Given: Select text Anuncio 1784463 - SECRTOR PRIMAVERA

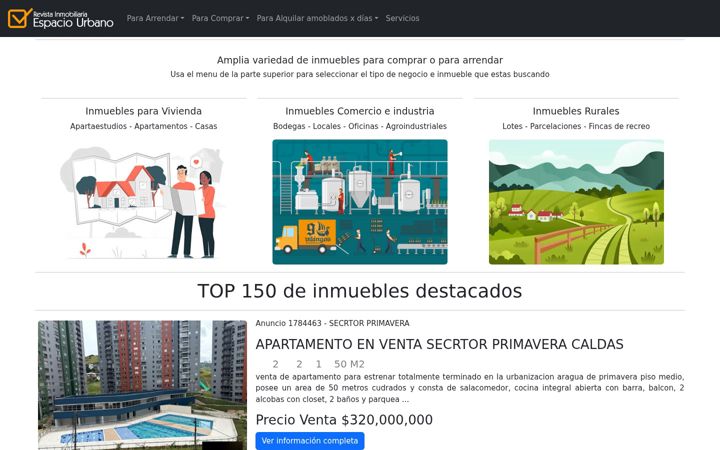Looking at the screenshot, I should click(x=332, y=323).
